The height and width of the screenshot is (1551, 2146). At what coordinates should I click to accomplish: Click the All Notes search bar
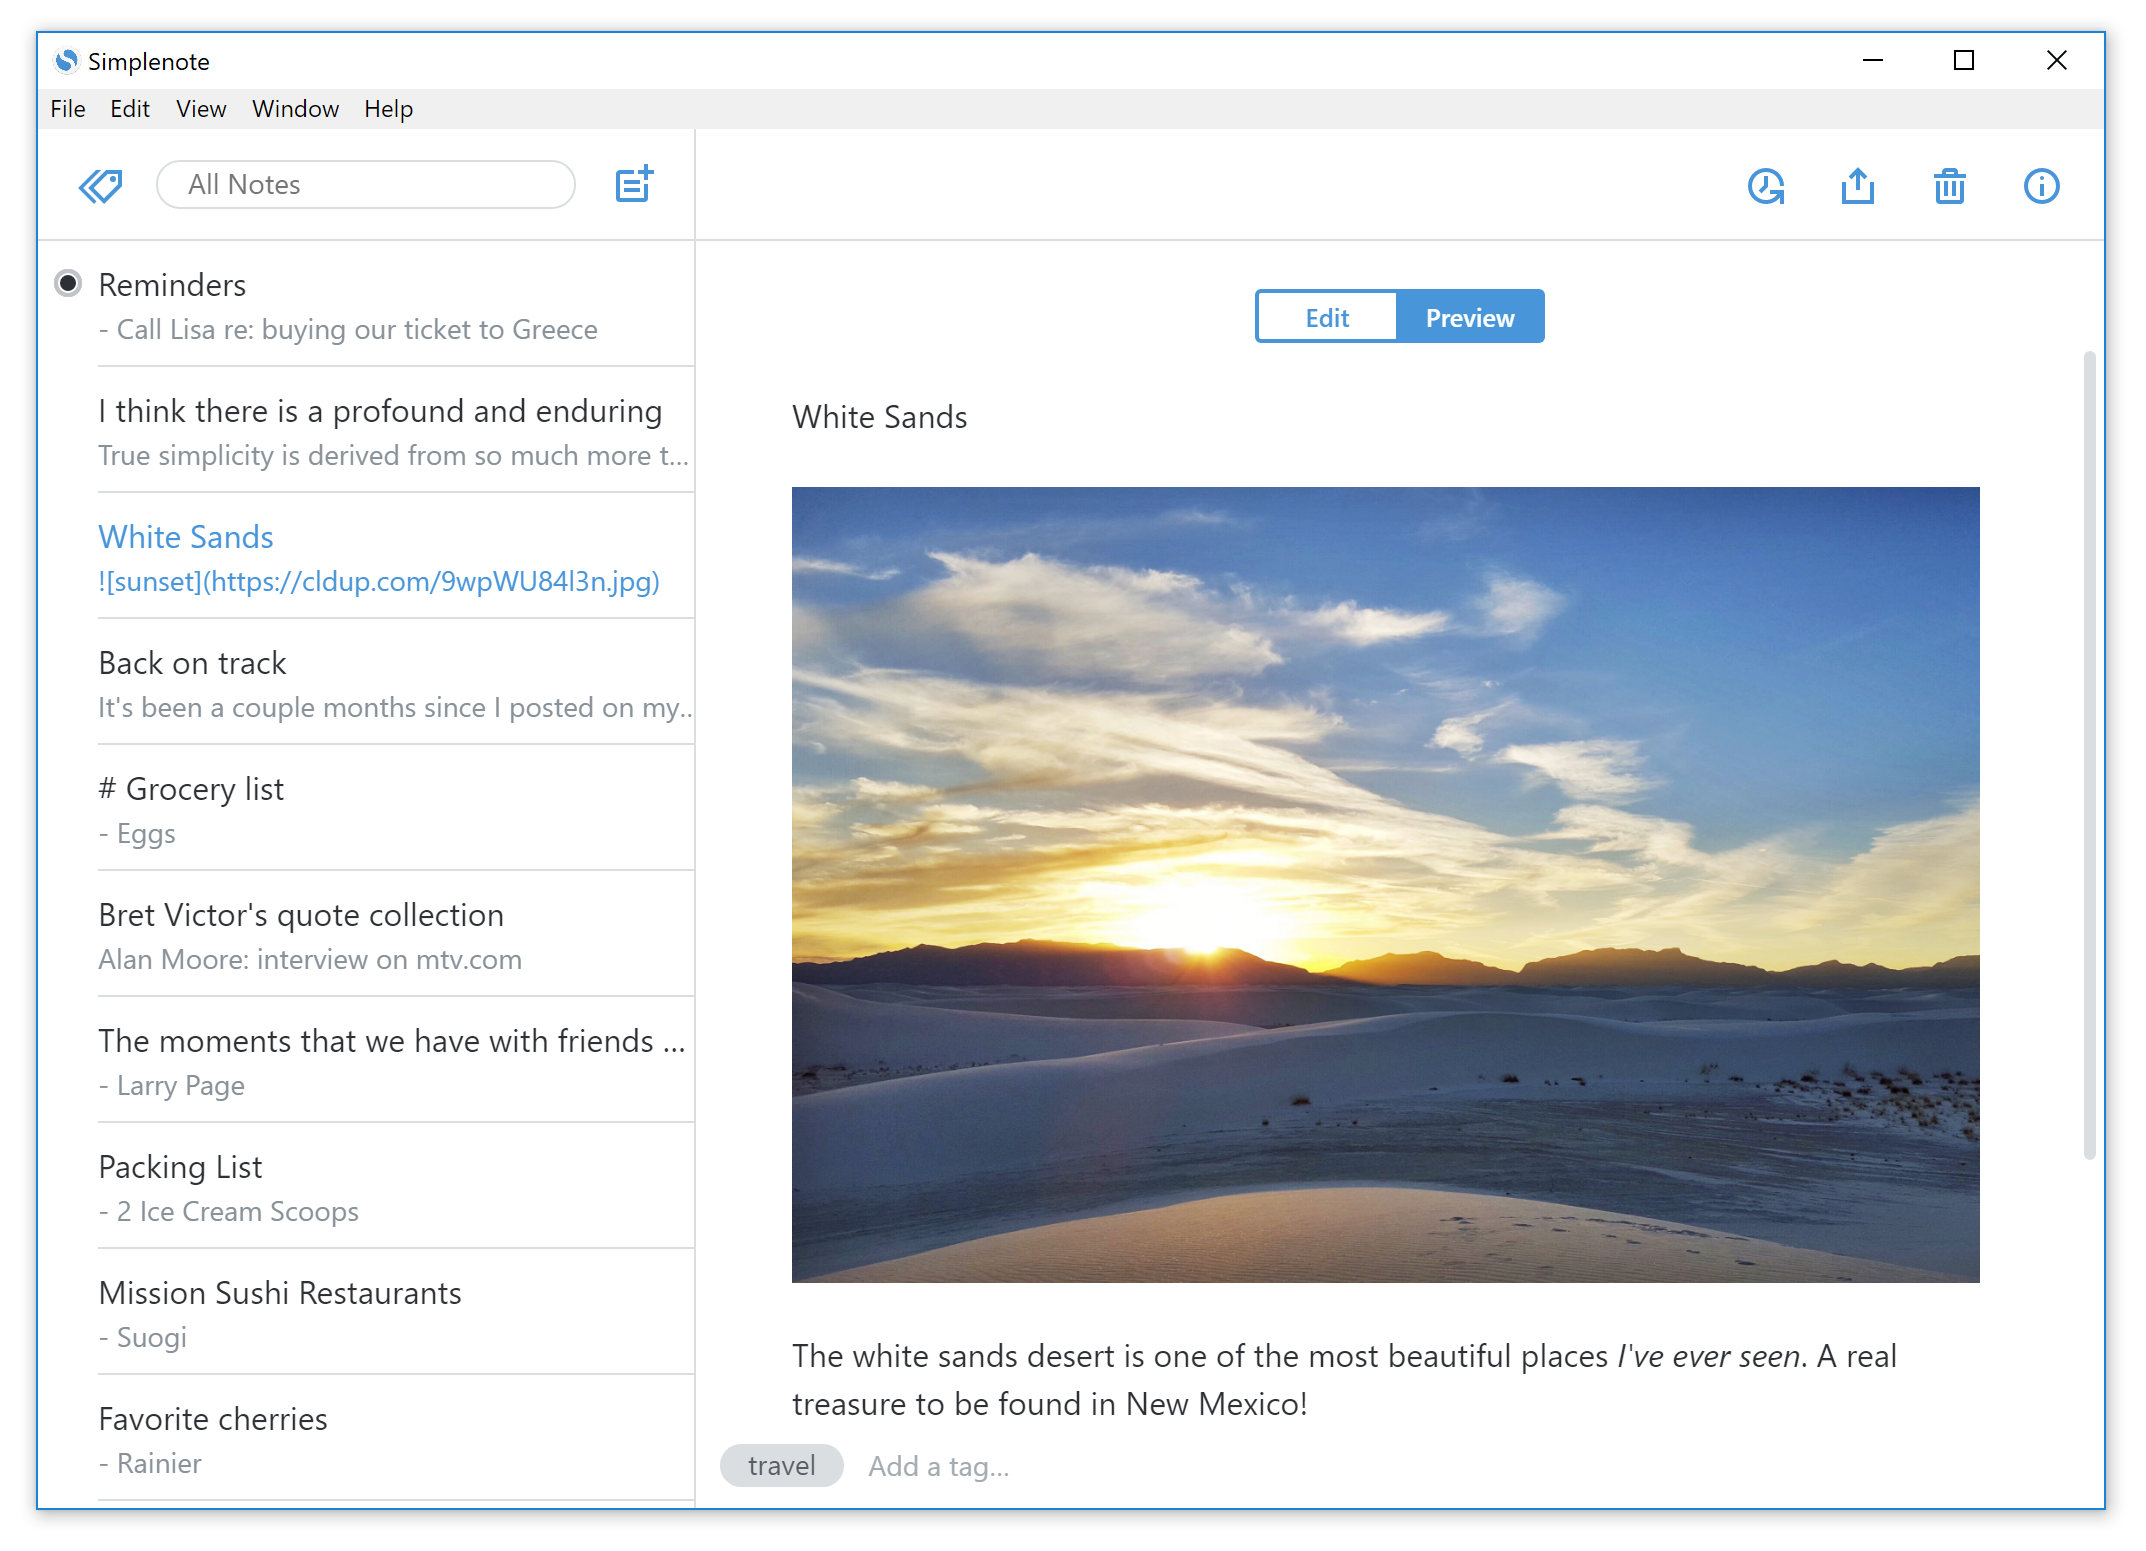(x=365, y=185)
